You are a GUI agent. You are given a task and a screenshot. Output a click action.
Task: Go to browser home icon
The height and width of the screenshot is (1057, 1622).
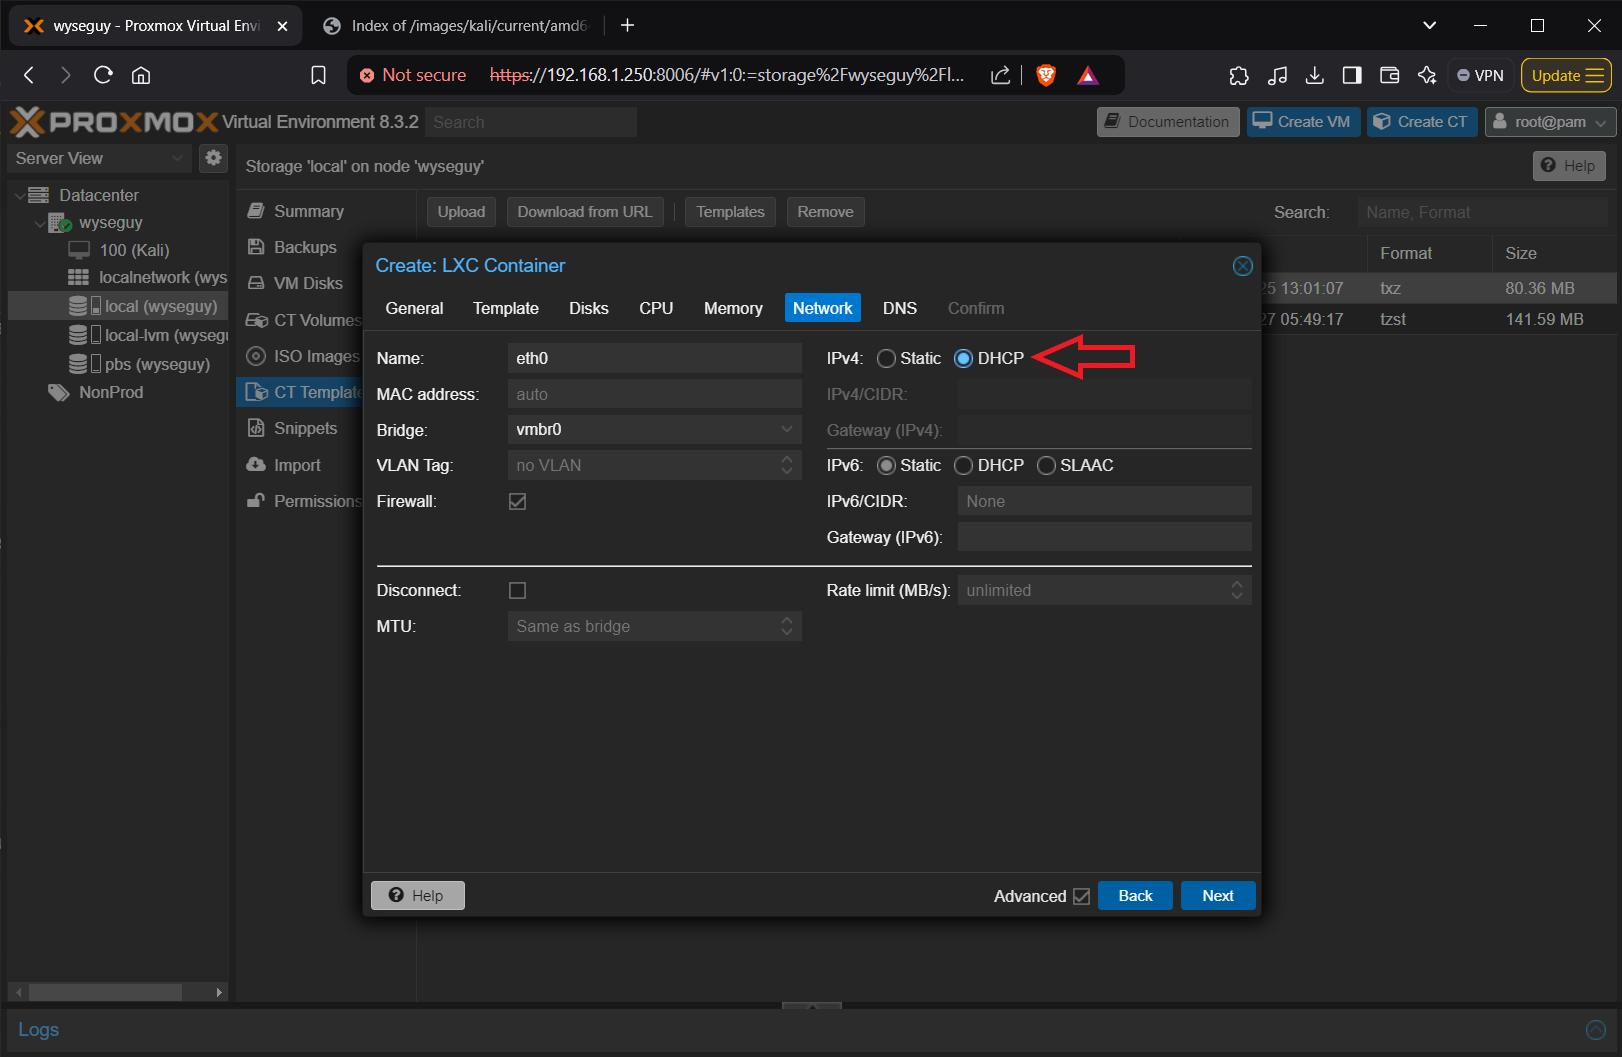(141, 75)
